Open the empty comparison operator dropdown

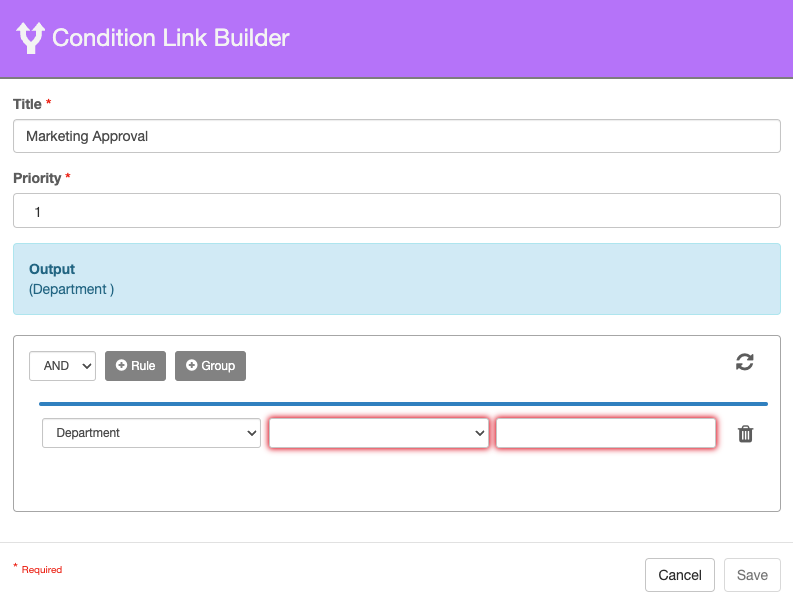point(379,433)
